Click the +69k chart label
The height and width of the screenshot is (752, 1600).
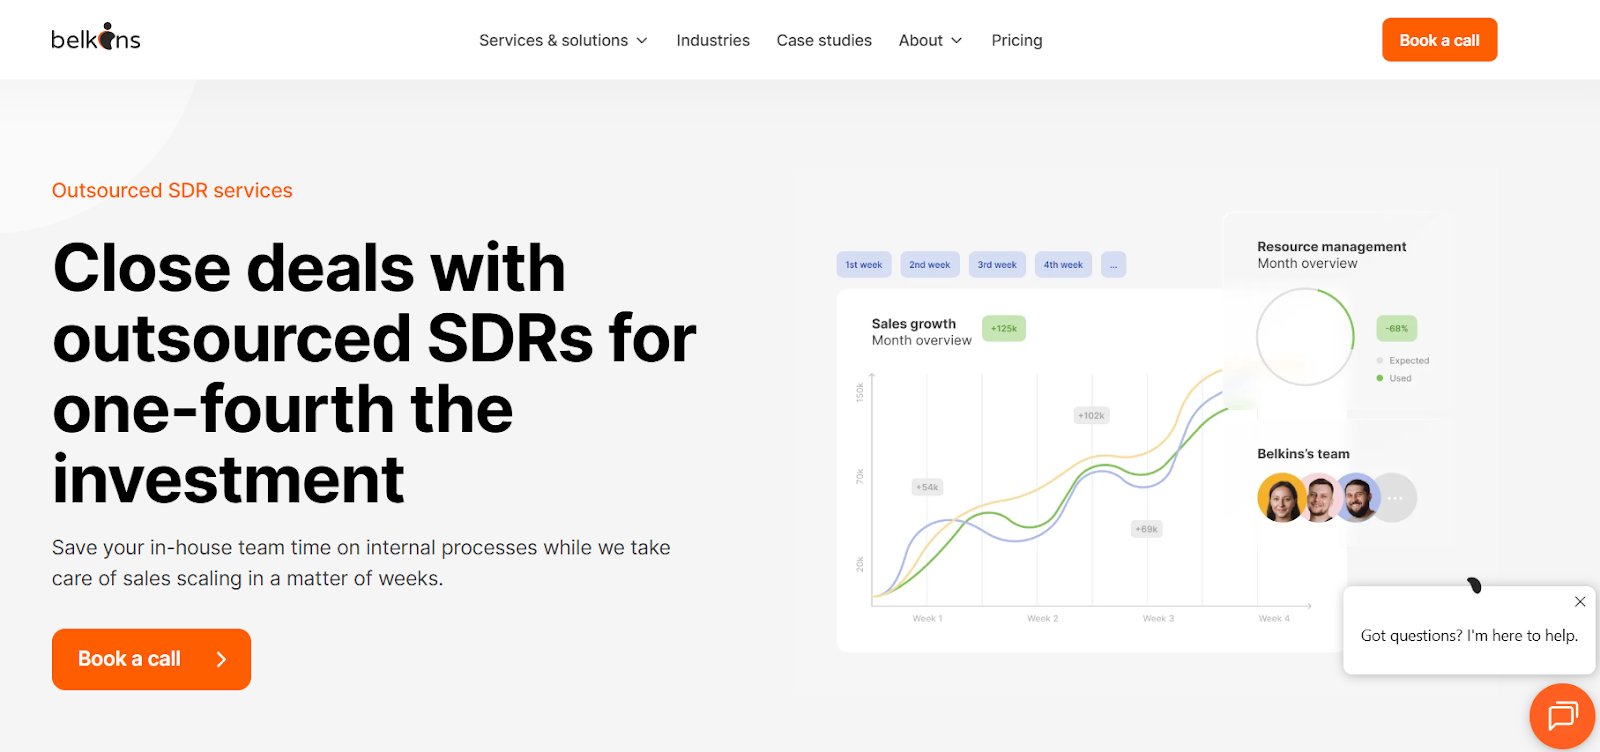click(1146, 529)
